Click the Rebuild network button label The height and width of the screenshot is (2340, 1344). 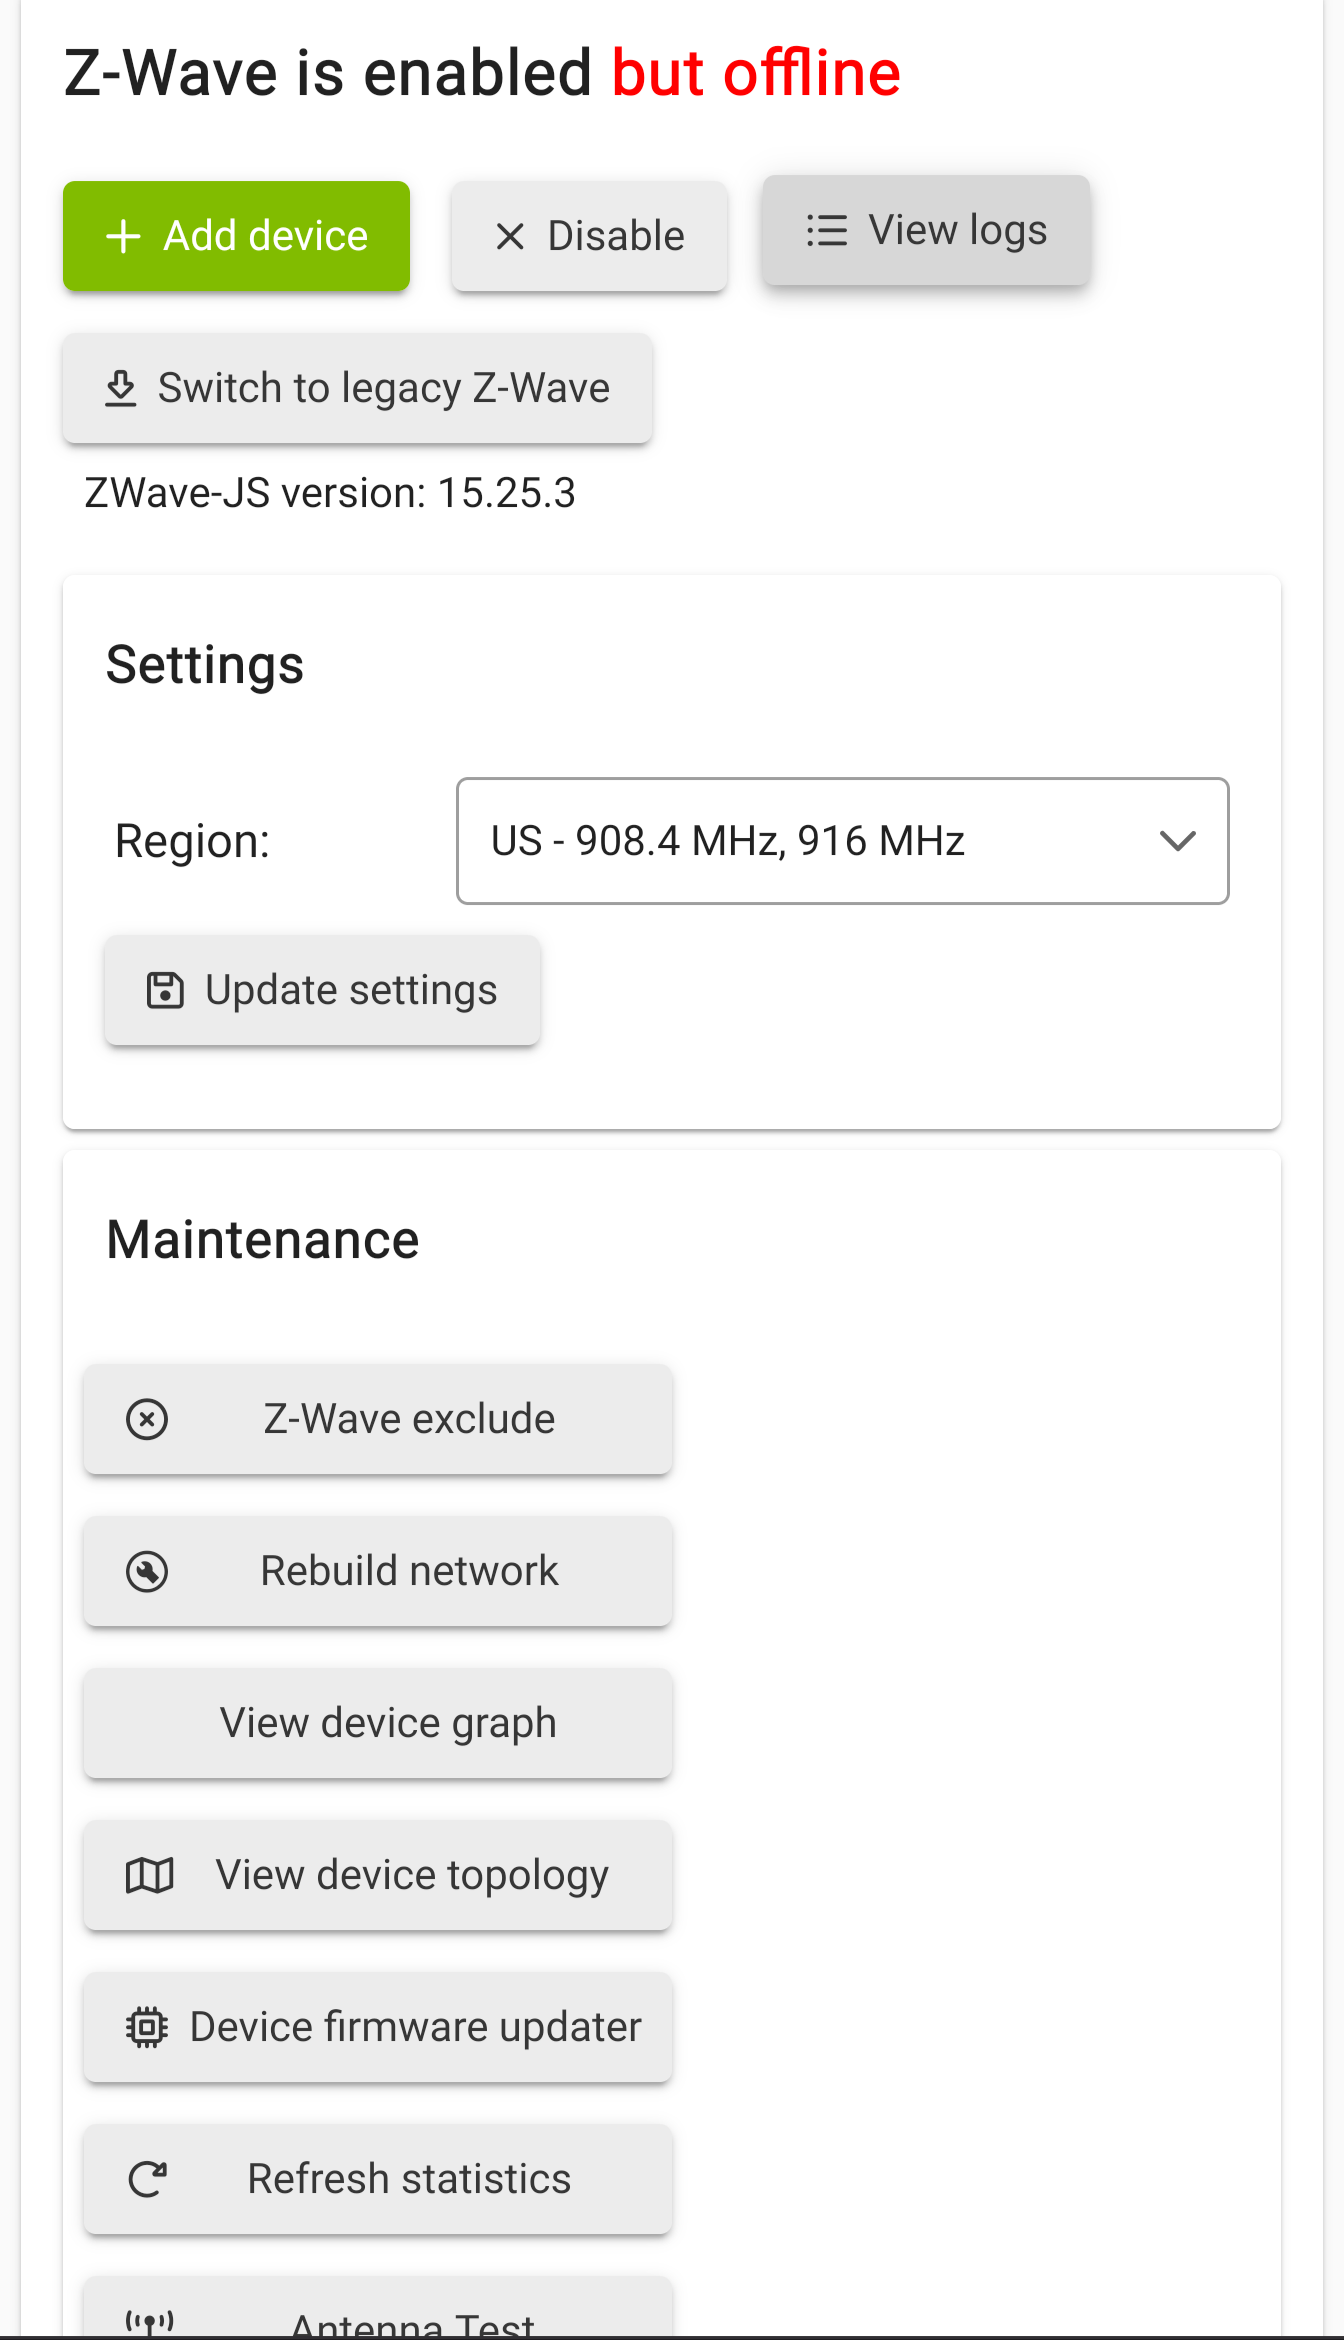[x=409, y=1571]
